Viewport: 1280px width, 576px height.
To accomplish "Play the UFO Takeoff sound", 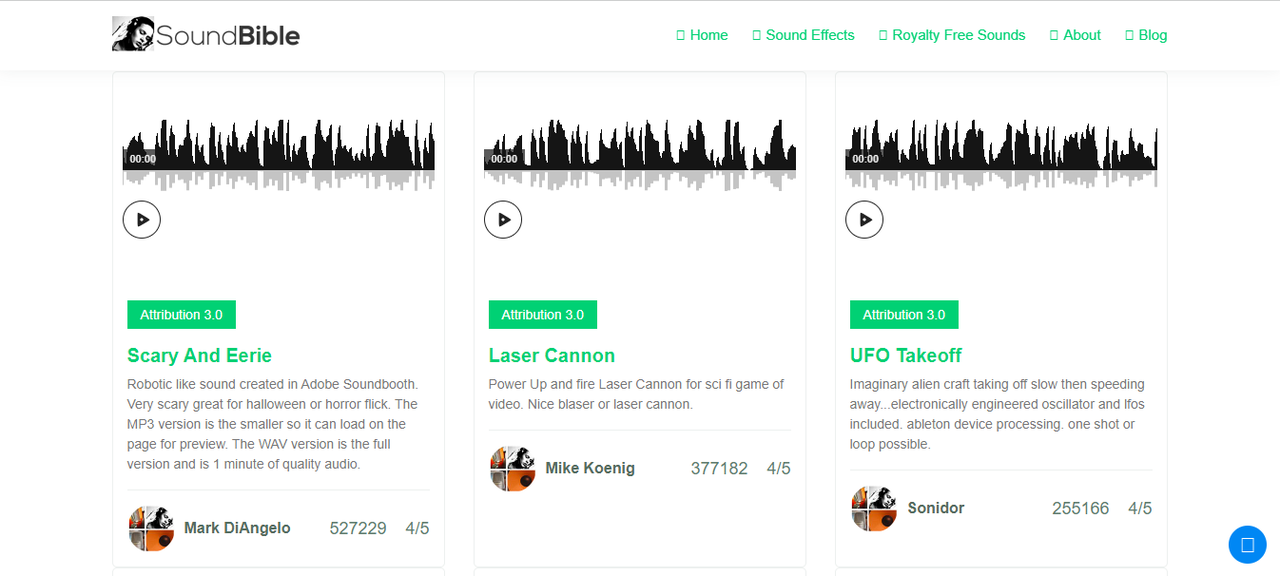I will pos(864,219).
